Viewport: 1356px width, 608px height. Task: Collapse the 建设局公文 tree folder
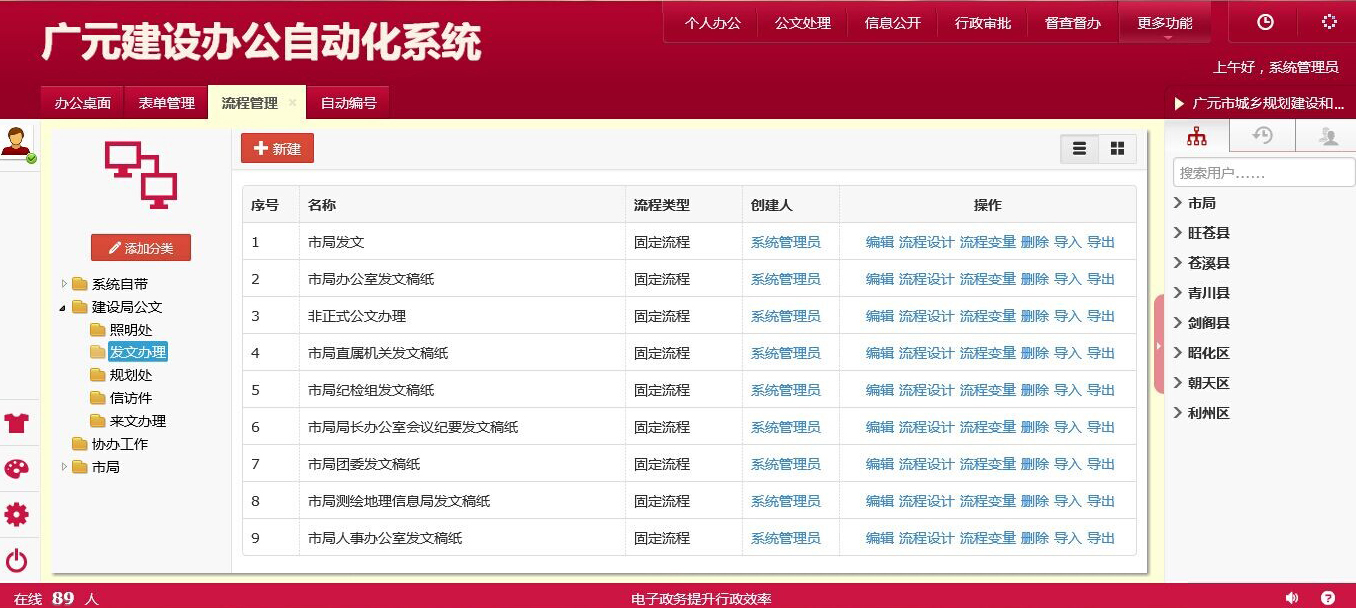[65, 307]
